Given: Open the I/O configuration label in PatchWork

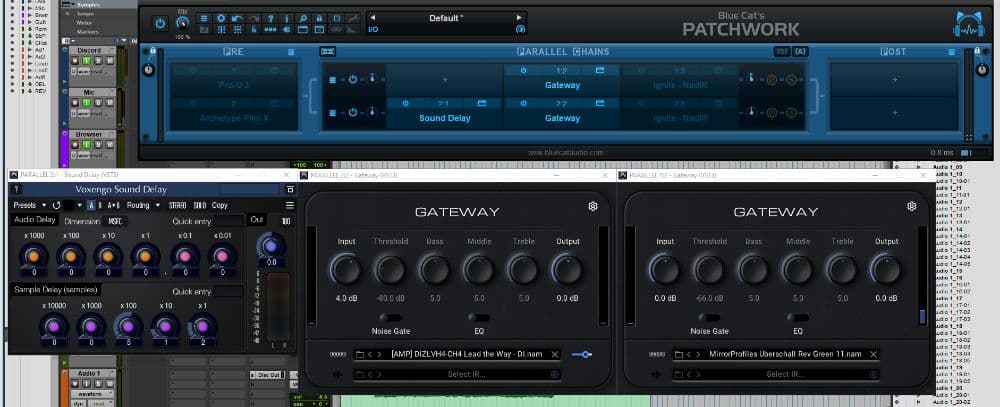Looking at the screenshot, I should (x=373, y=29).
